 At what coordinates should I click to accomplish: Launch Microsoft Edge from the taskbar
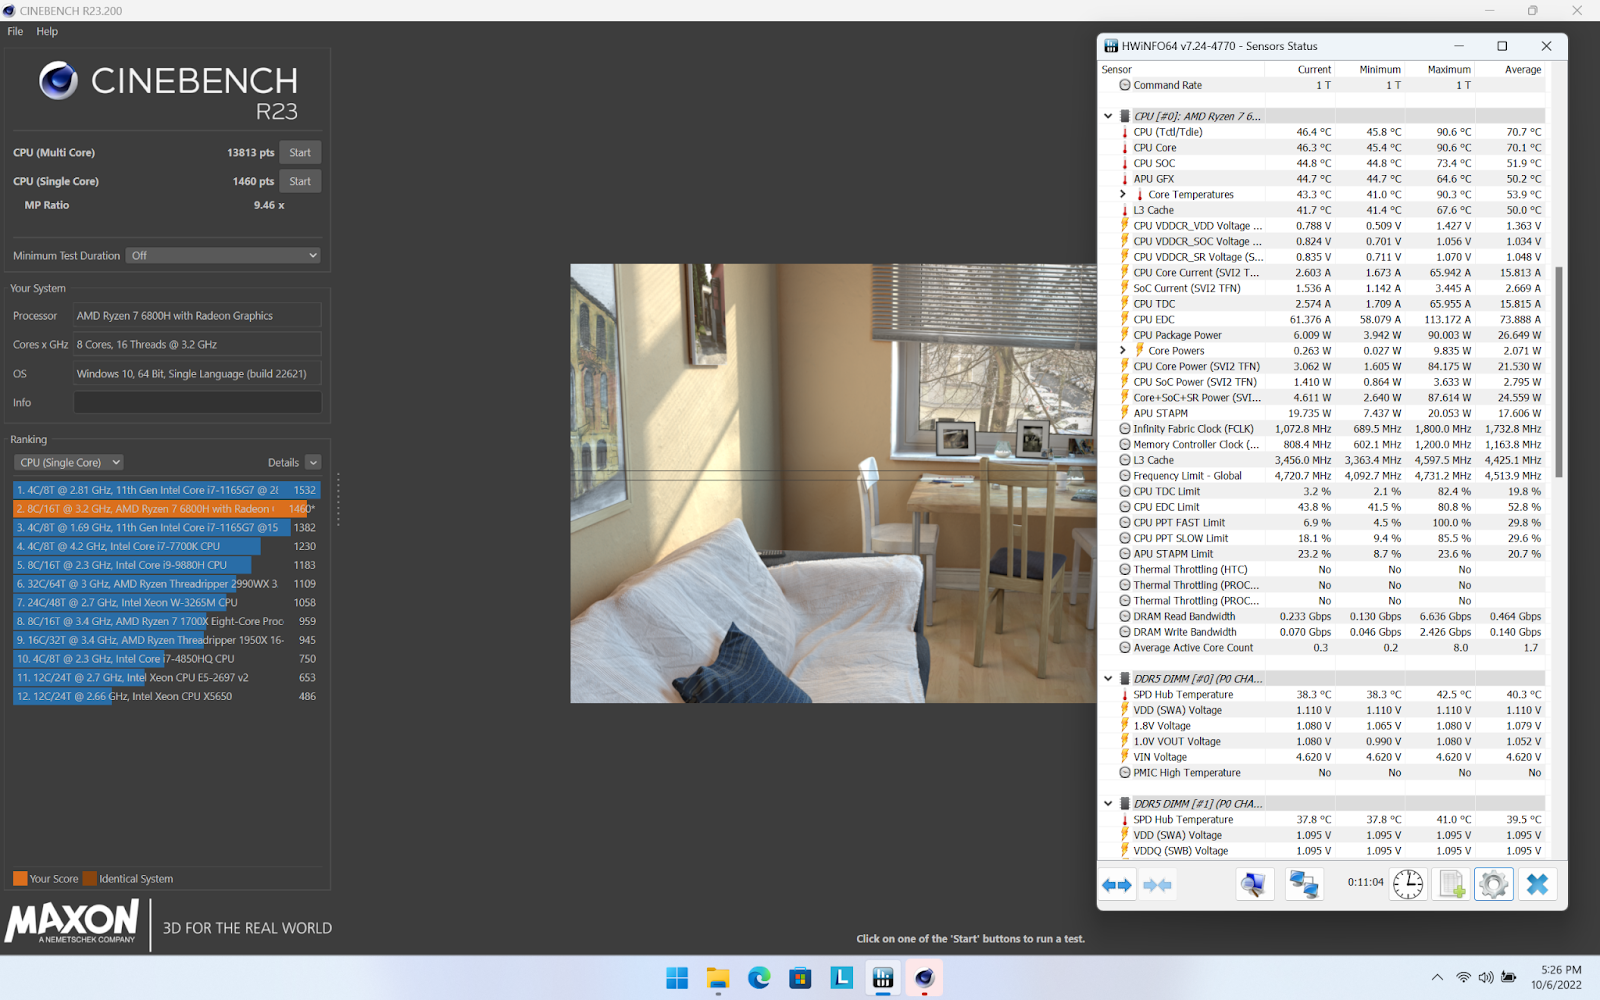click(759, 978)
